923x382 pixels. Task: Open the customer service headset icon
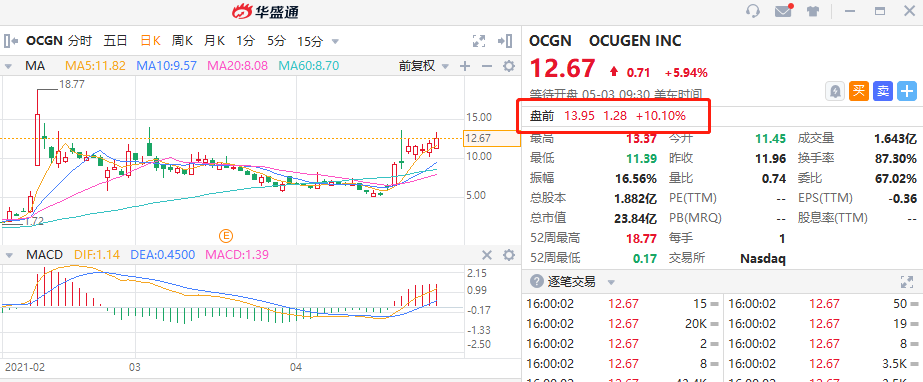point(752,11)
